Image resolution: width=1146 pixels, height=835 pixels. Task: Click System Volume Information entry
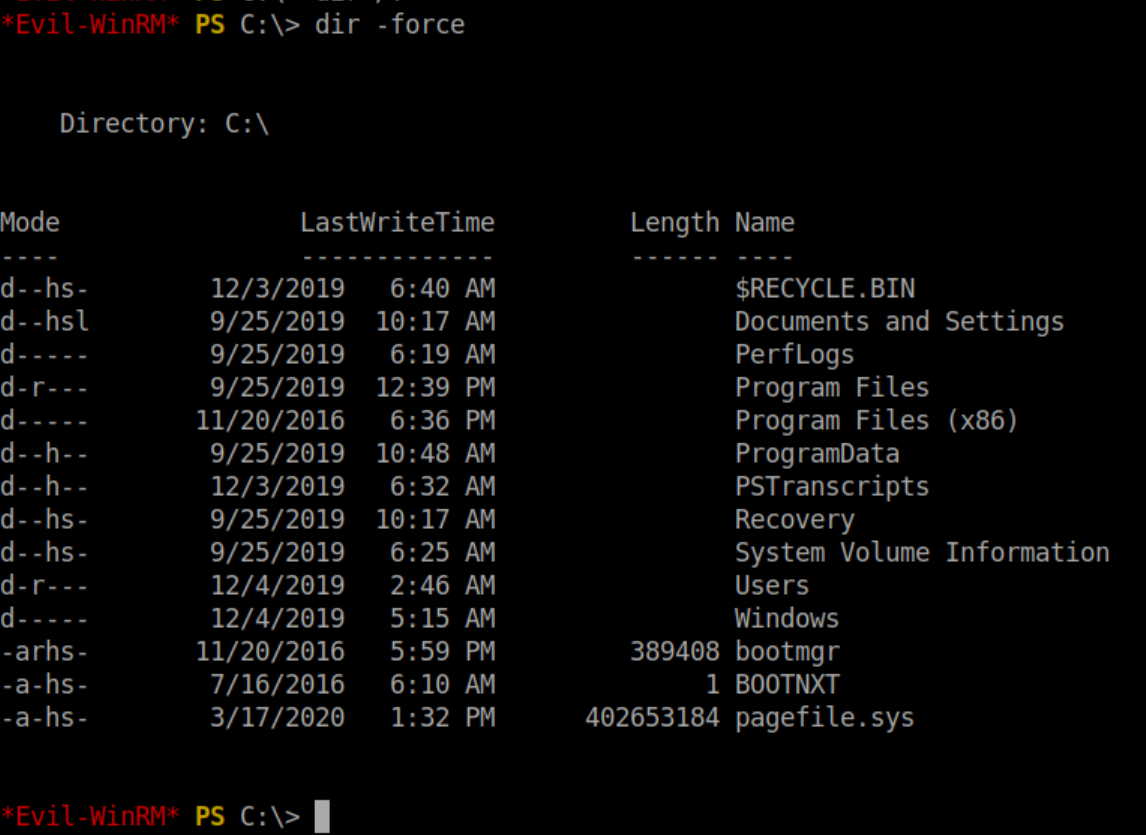922,553
